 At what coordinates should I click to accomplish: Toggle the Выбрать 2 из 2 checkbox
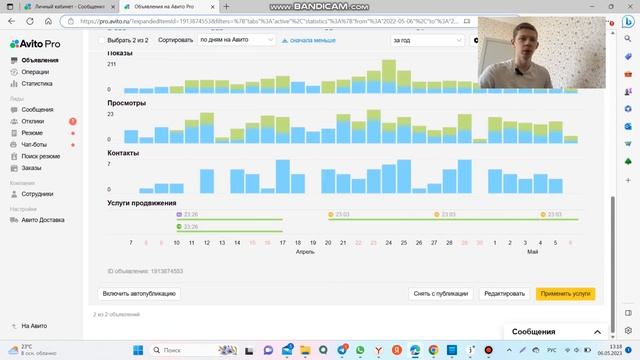(x=102, y=40)
